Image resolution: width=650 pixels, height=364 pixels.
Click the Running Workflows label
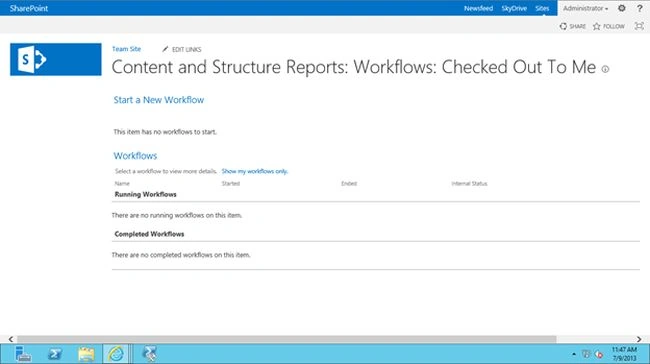(x=146, y=194)
